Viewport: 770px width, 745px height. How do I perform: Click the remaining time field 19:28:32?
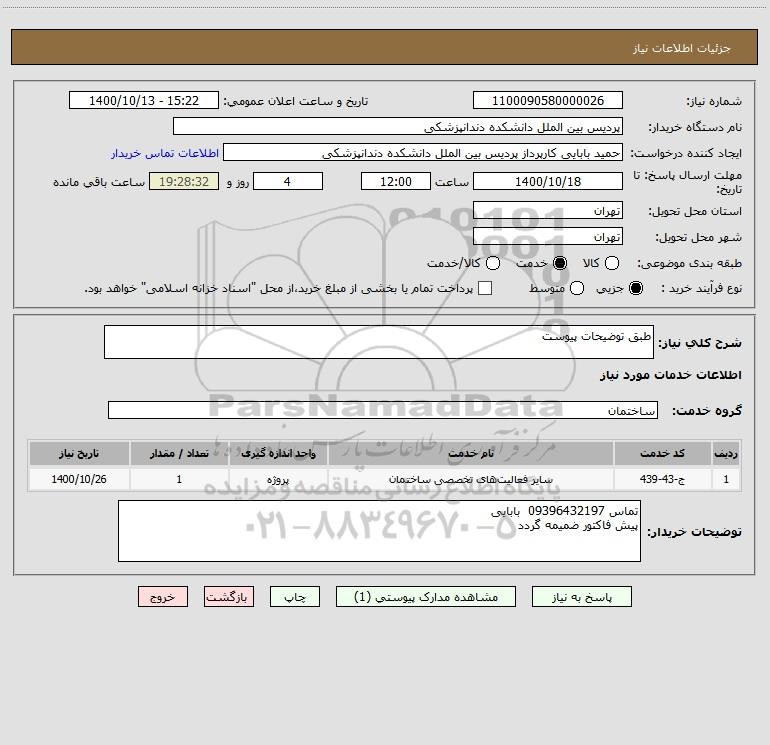coord(184,181)
